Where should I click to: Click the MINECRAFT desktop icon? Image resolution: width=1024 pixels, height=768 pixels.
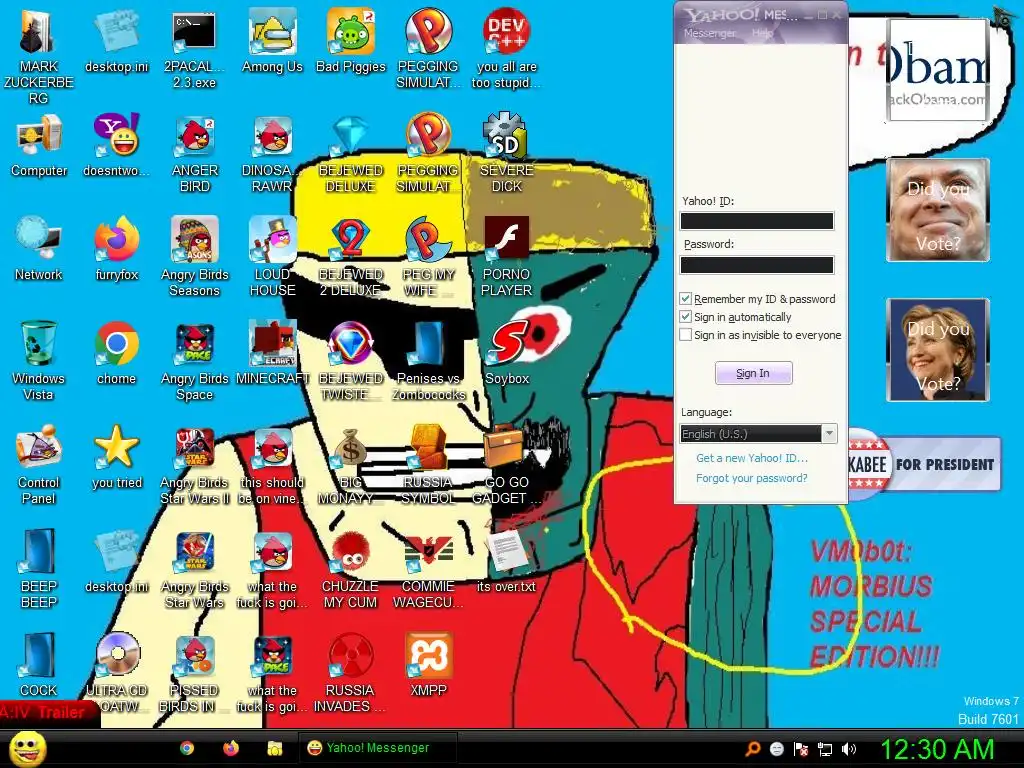click(272, 353)
